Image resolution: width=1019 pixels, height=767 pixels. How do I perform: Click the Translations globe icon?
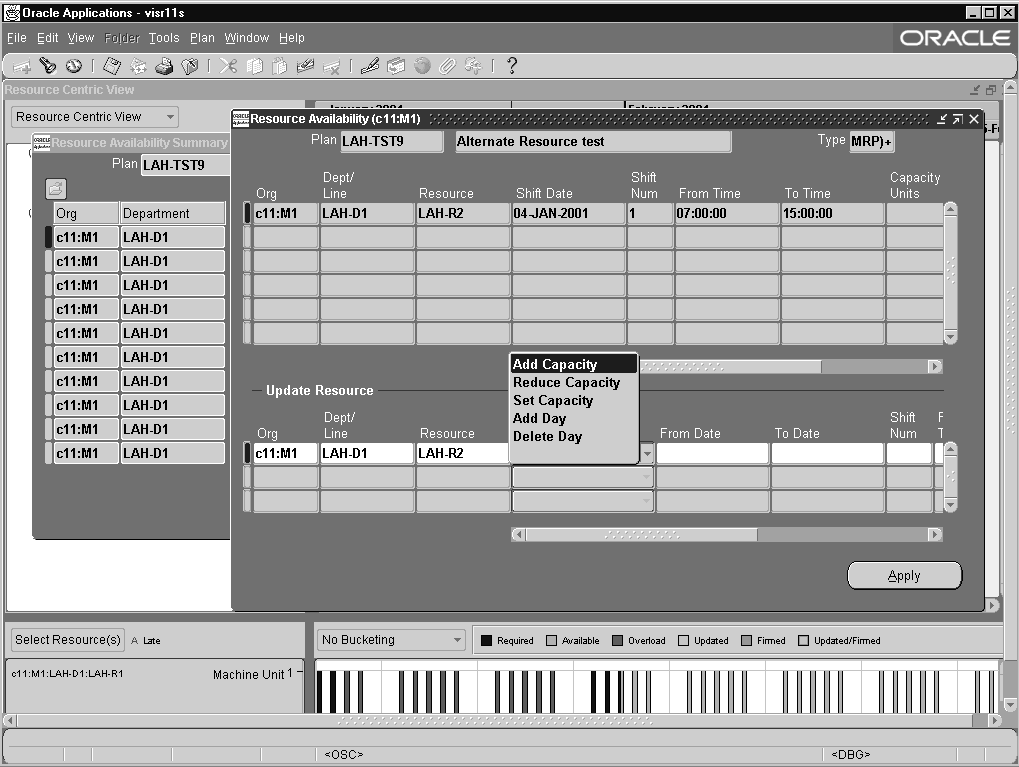click(x=422, y=66)
